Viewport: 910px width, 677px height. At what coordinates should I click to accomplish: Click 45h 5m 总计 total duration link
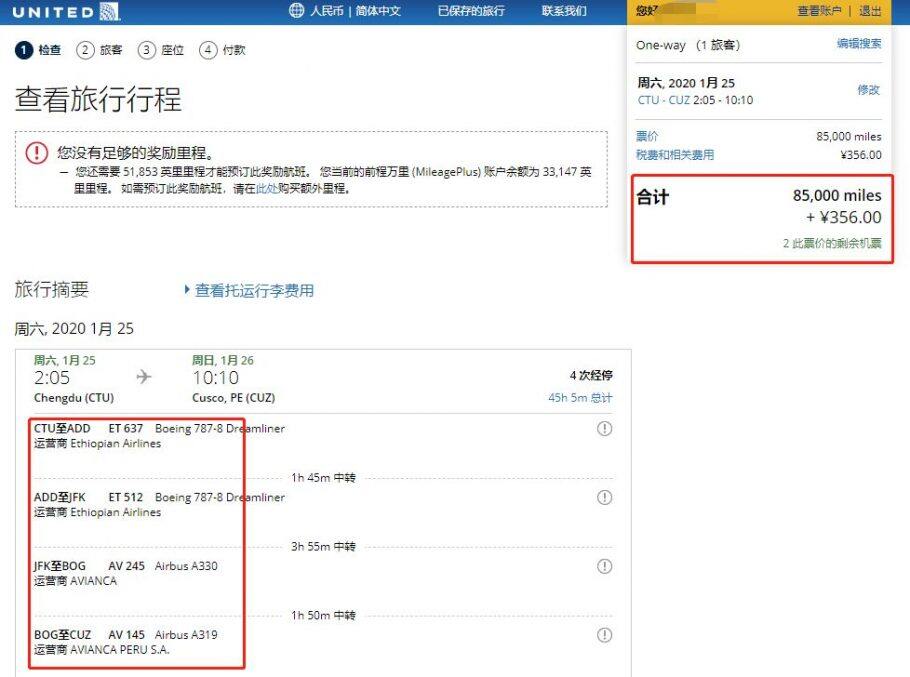580,398
